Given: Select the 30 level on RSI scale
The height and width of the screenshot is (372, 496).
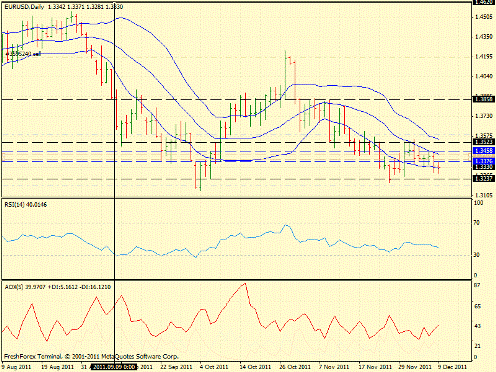Looking at the screenshot, I should 477,255.
